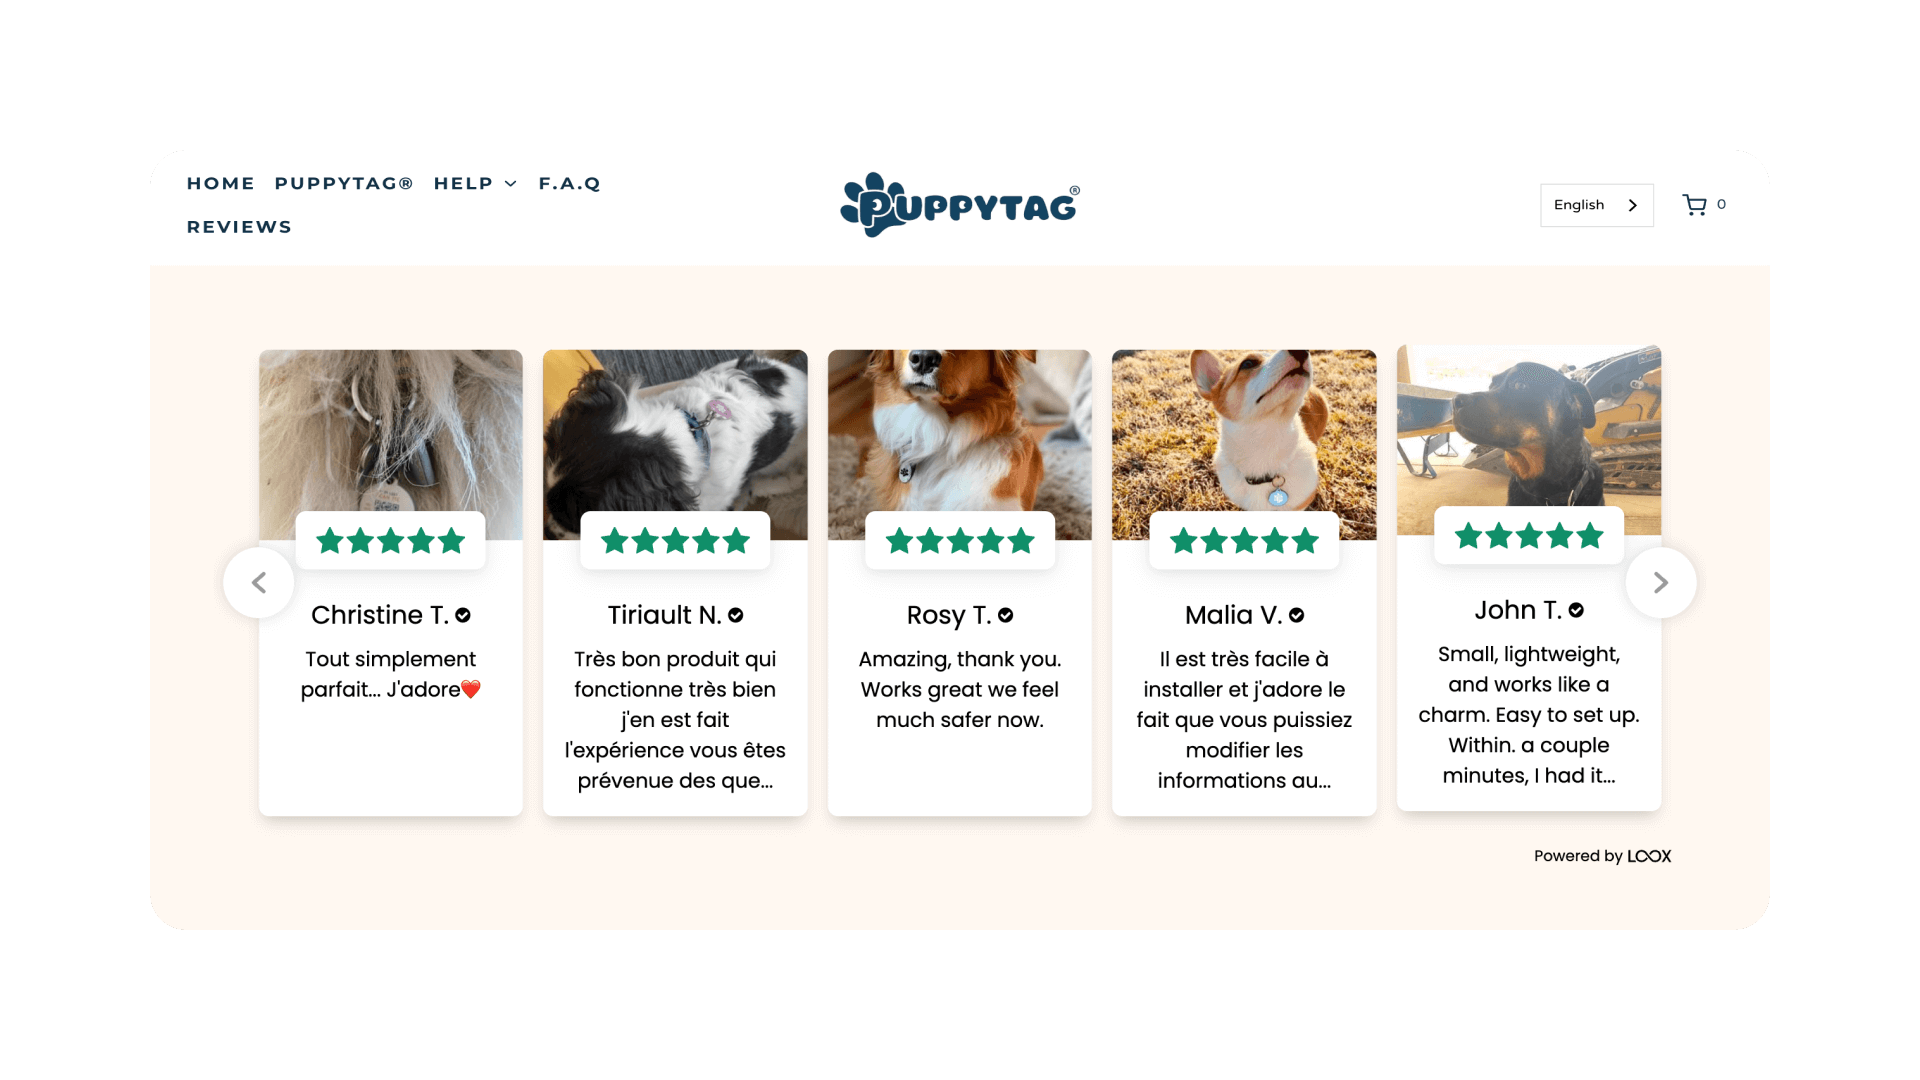Open the shopping cart icon

pyautogui.click(x=1694, y=205)
